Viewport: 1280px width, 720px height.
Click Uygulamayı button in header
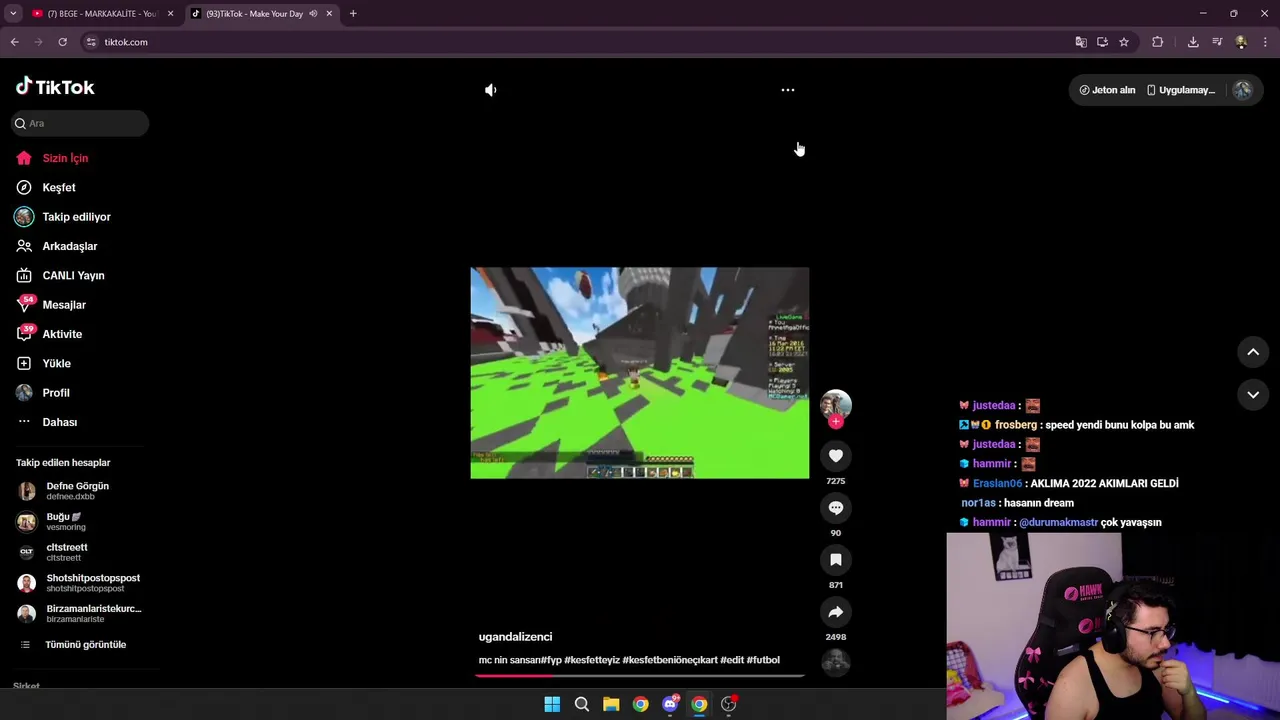(1180, 90)
